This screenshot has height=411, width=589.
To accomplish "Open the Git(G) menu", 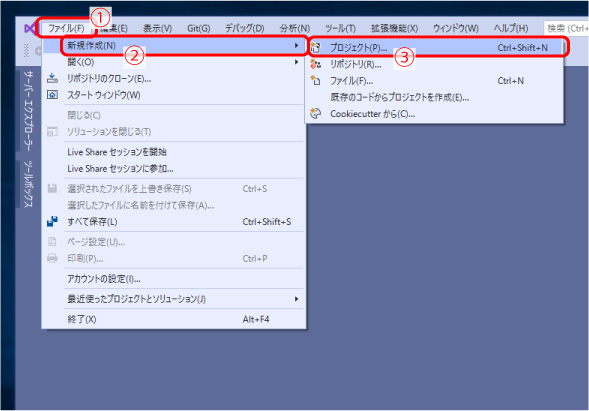I will (198, 29).
